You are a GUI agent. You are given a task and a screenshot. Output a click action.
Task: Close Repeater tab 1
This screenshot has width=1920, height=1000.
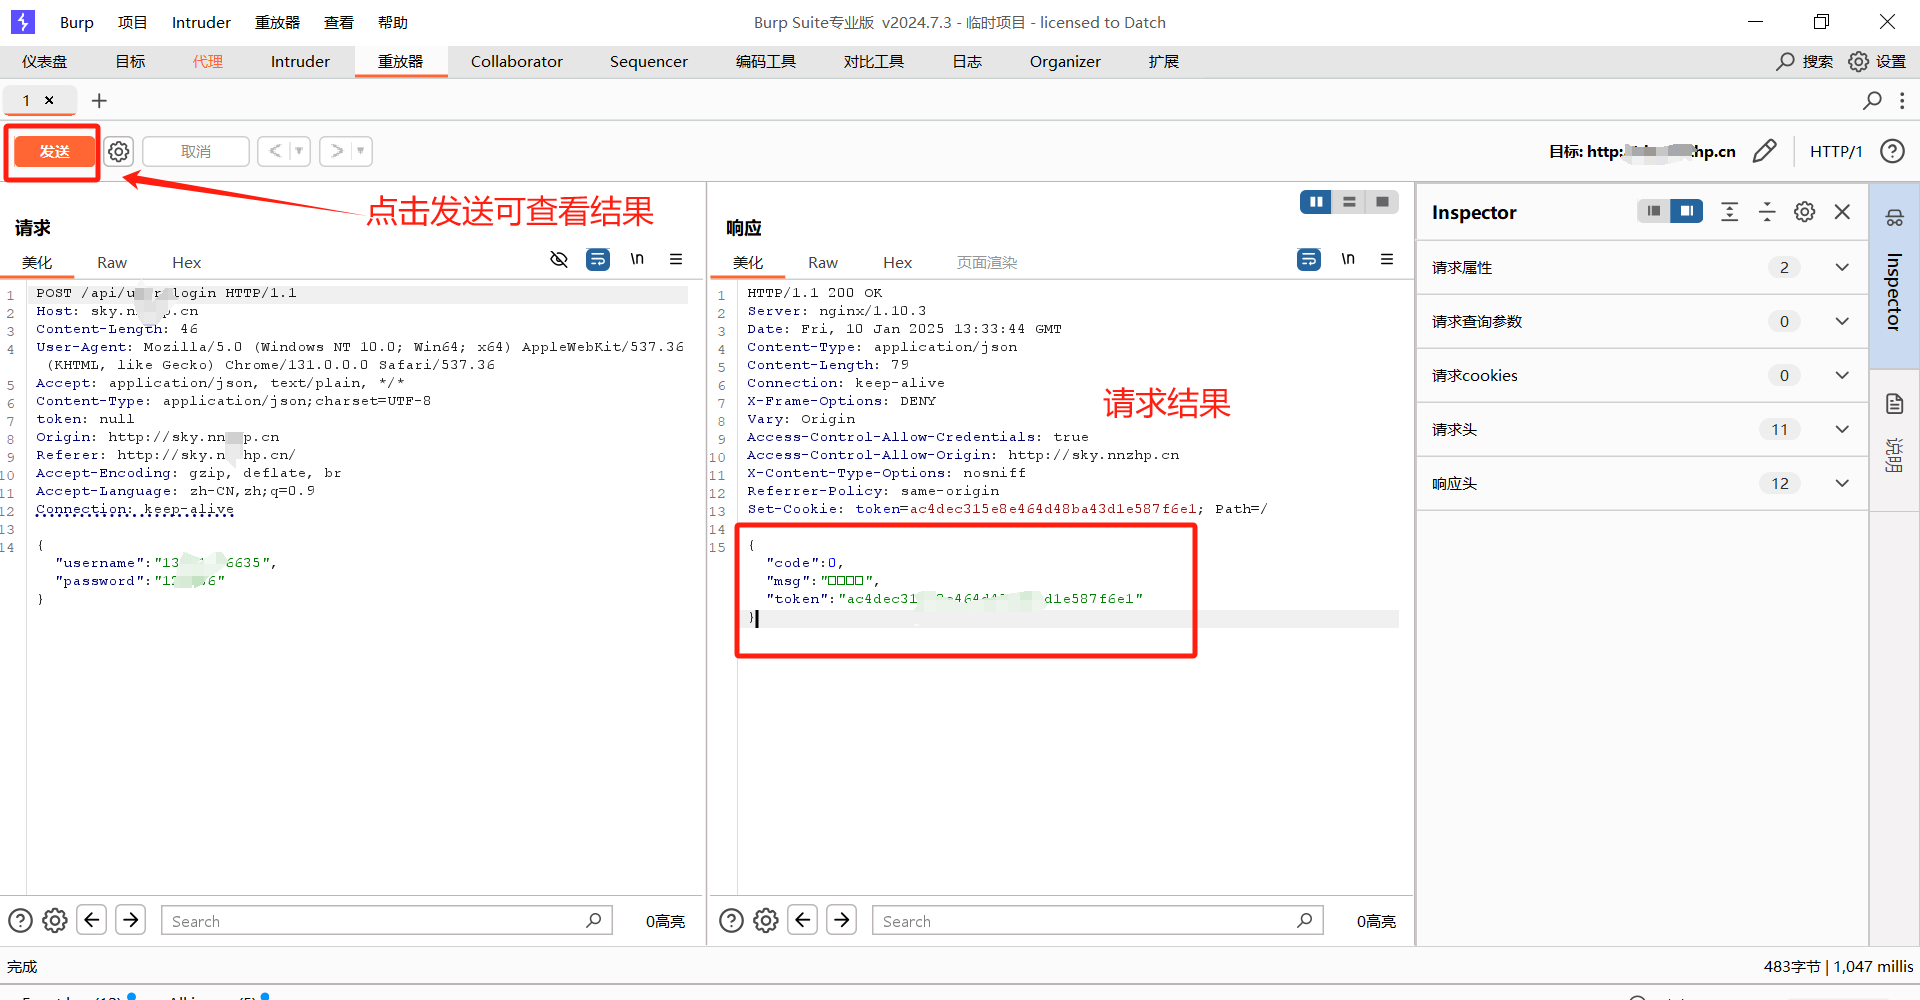(49, 100)
